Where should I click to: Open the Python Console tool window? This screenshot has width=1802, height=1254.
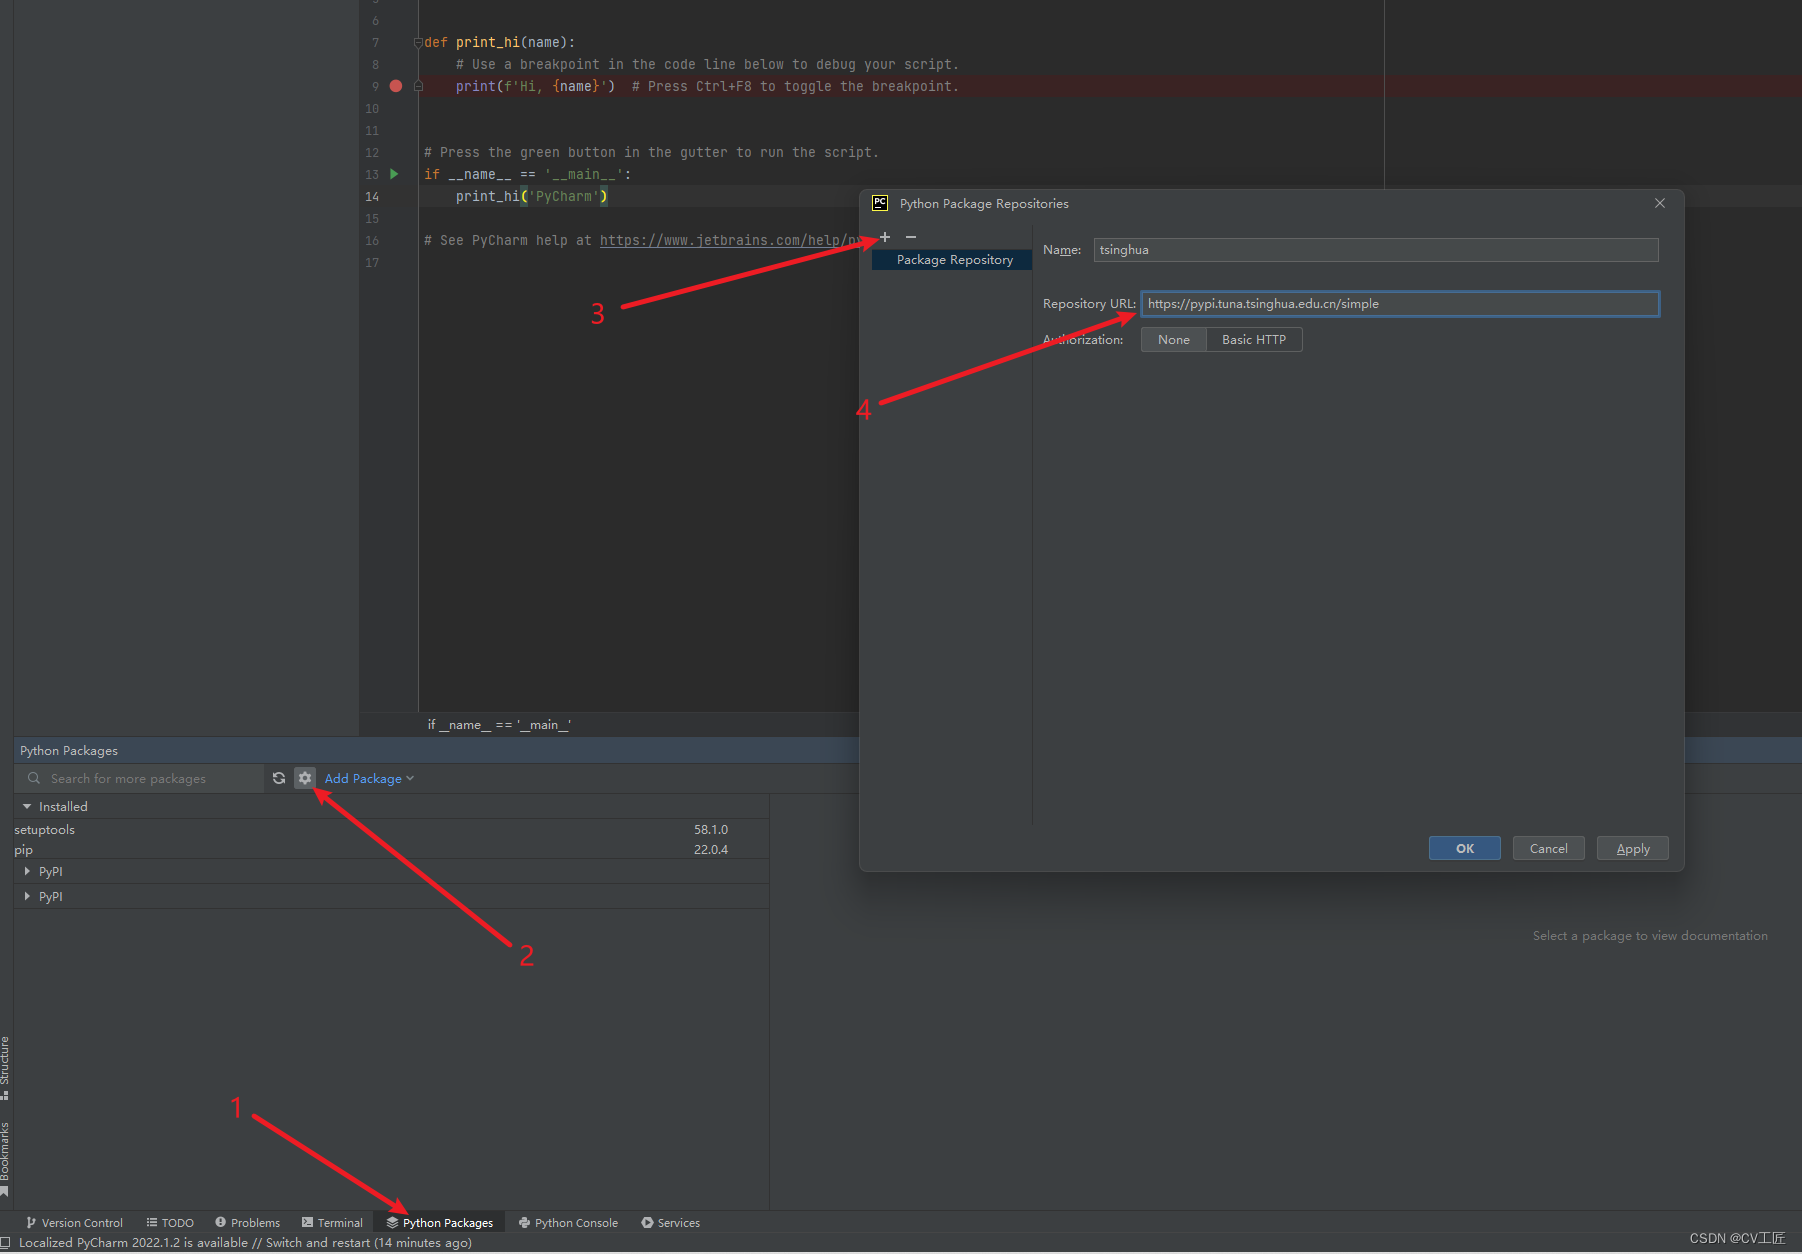pos(568,1223)
